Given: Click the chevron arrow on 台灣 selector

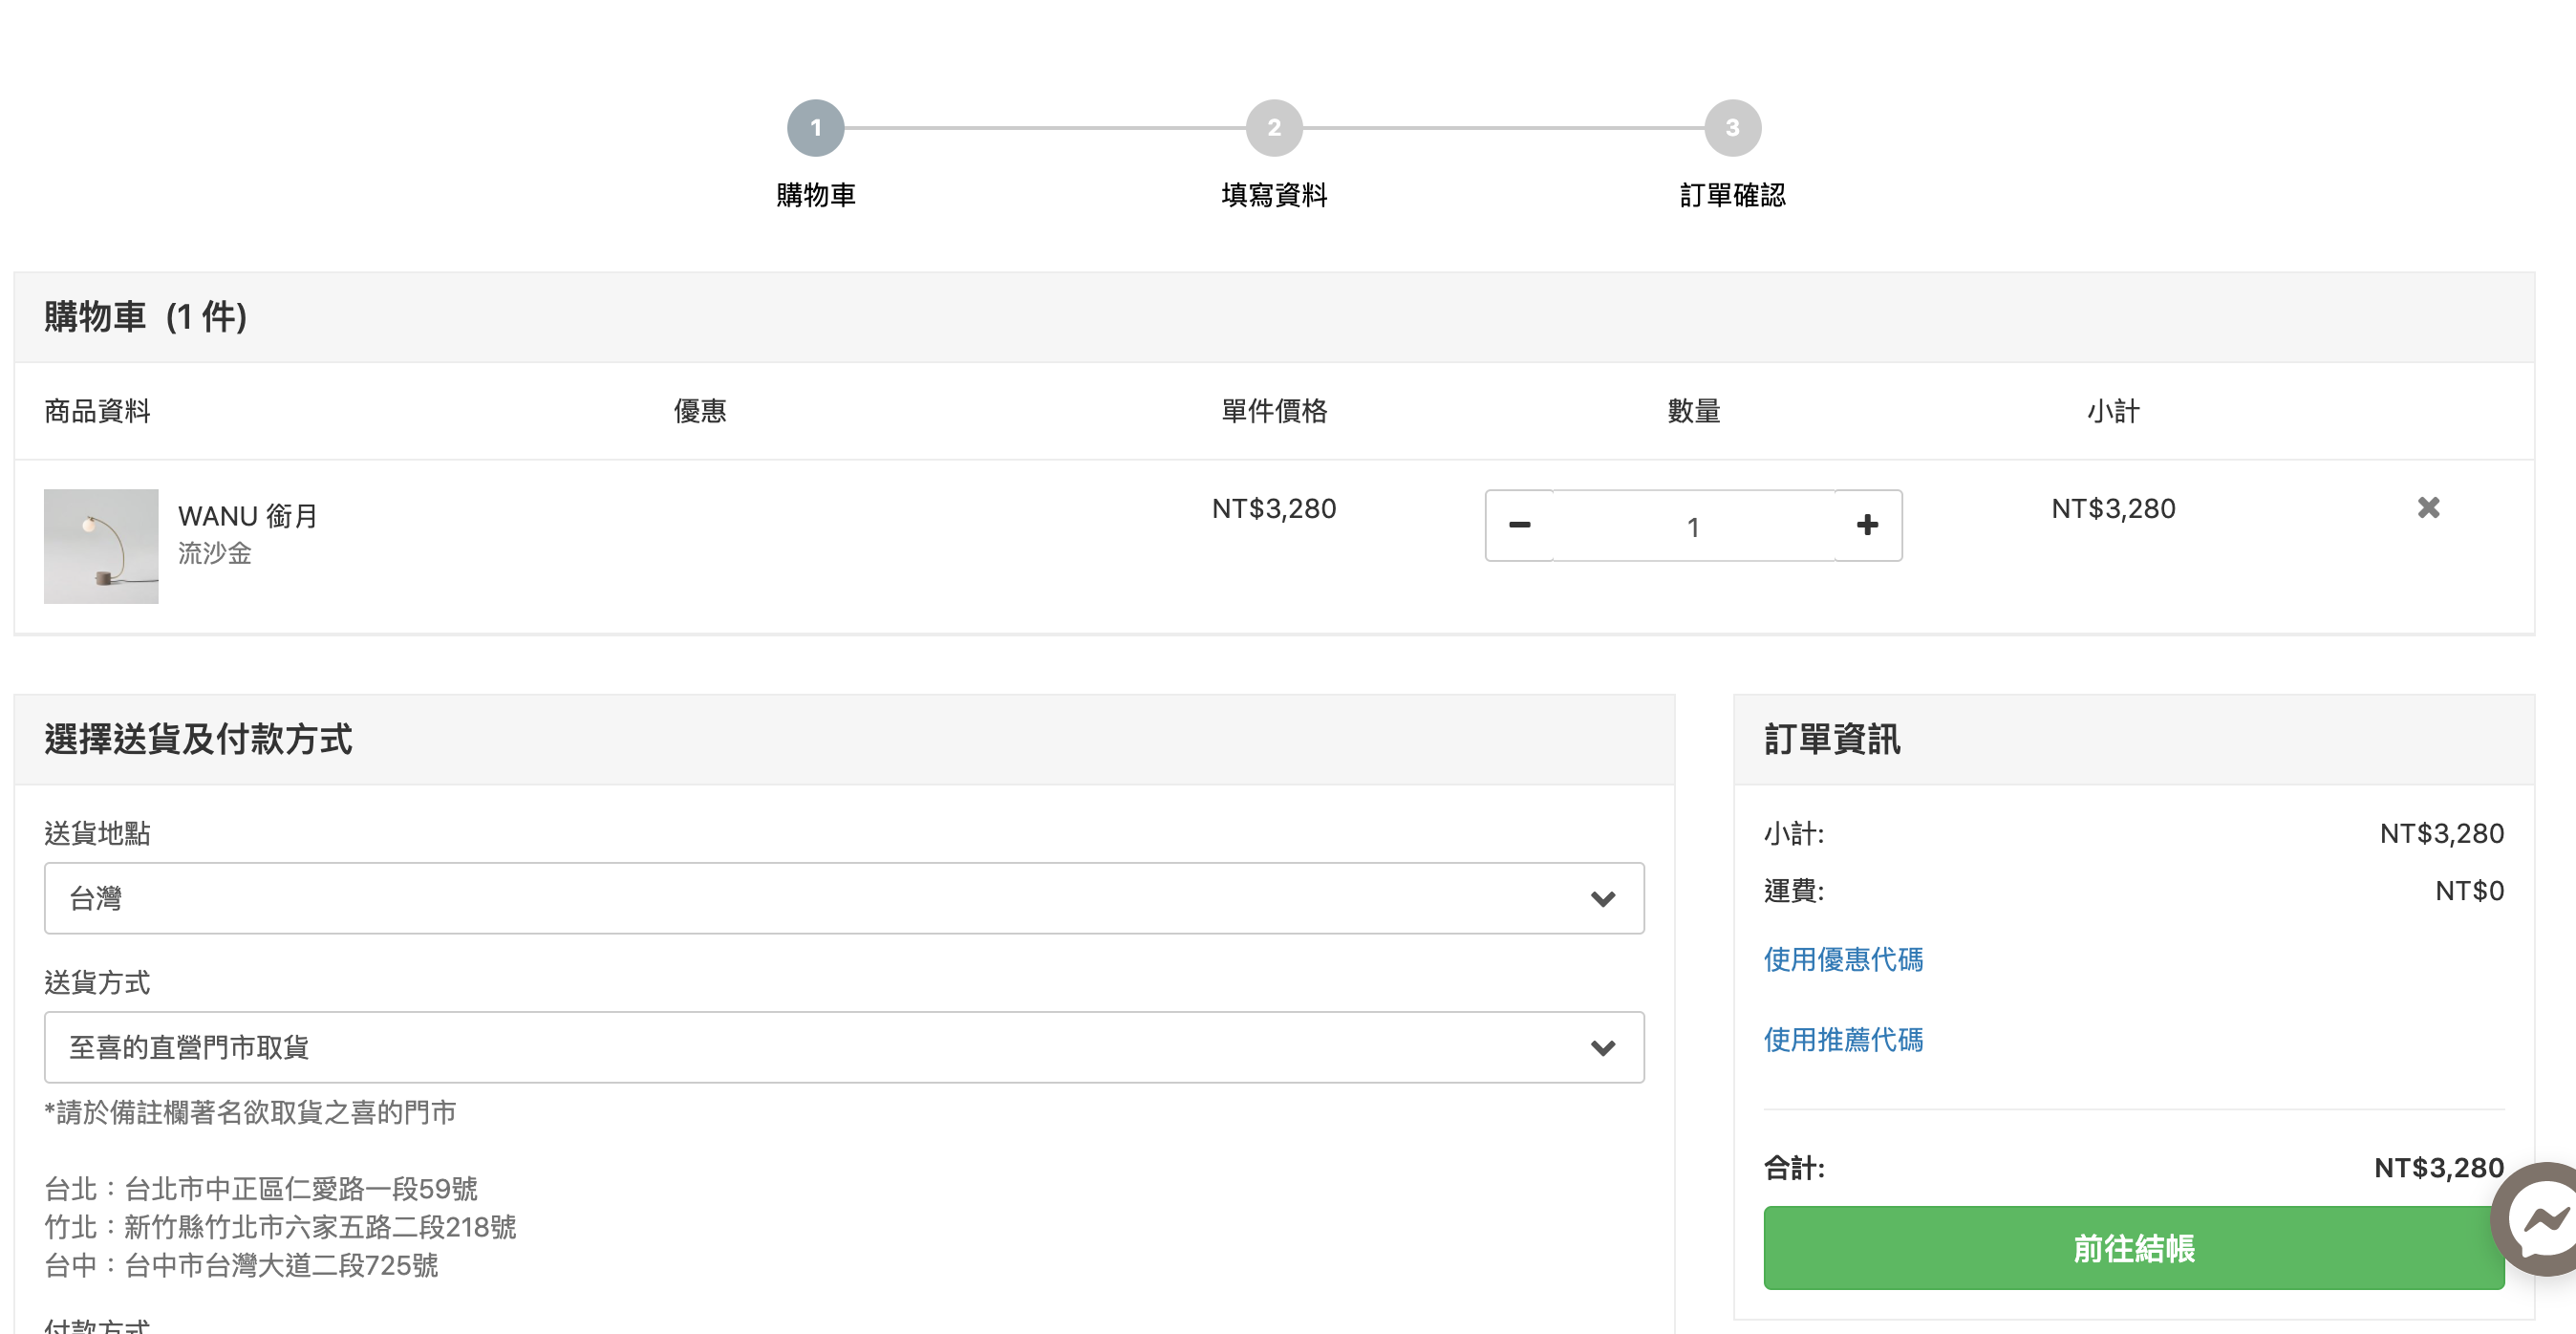Looking at the screenshot, I should (x=1602, y=899).
